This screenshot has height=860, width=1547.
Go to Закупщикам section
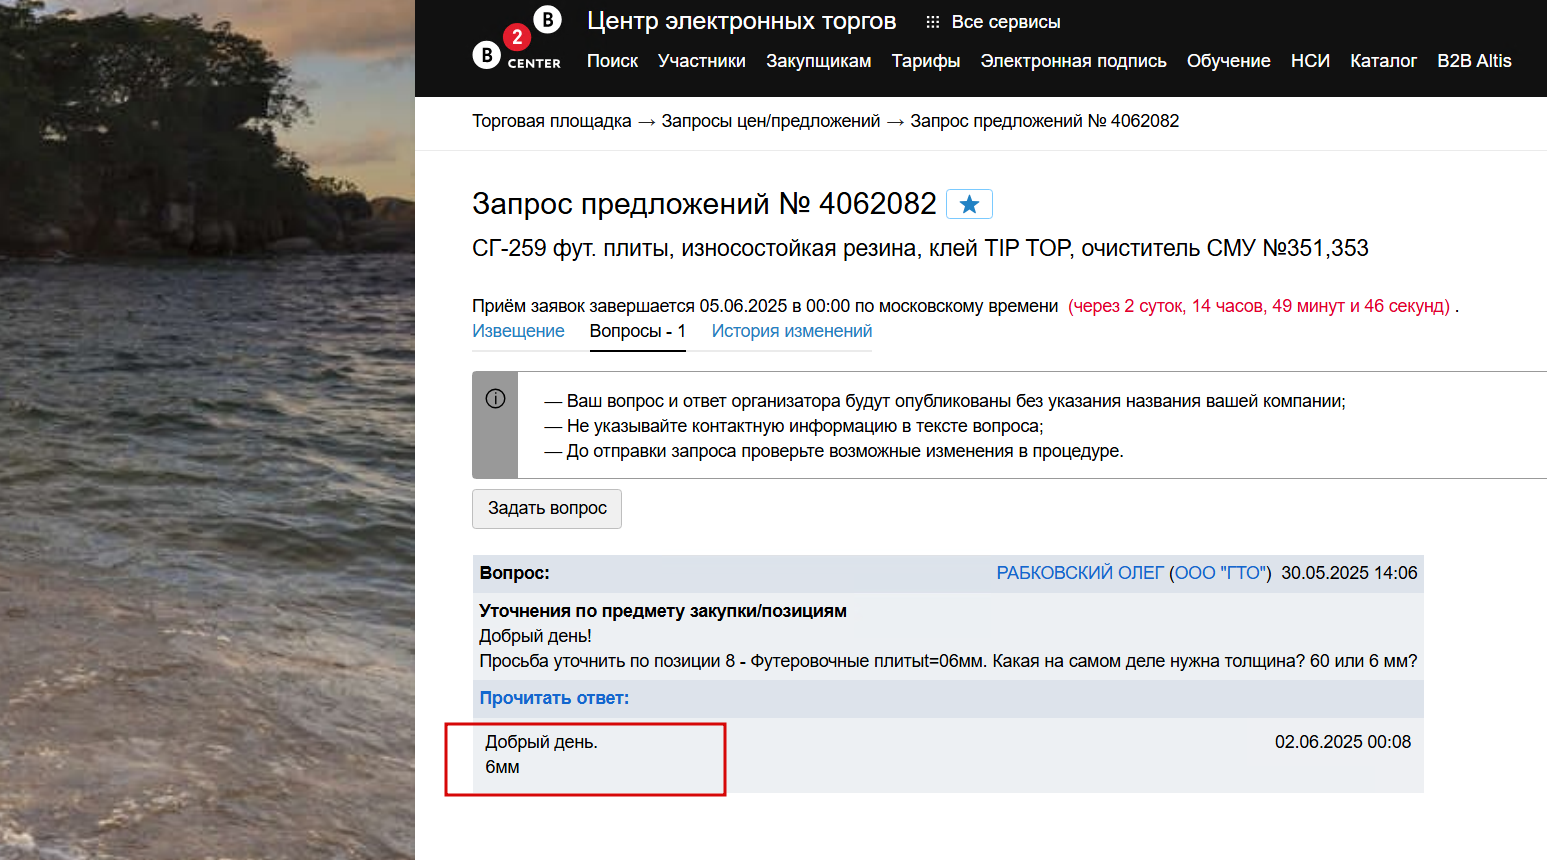[x=818, y=61]
